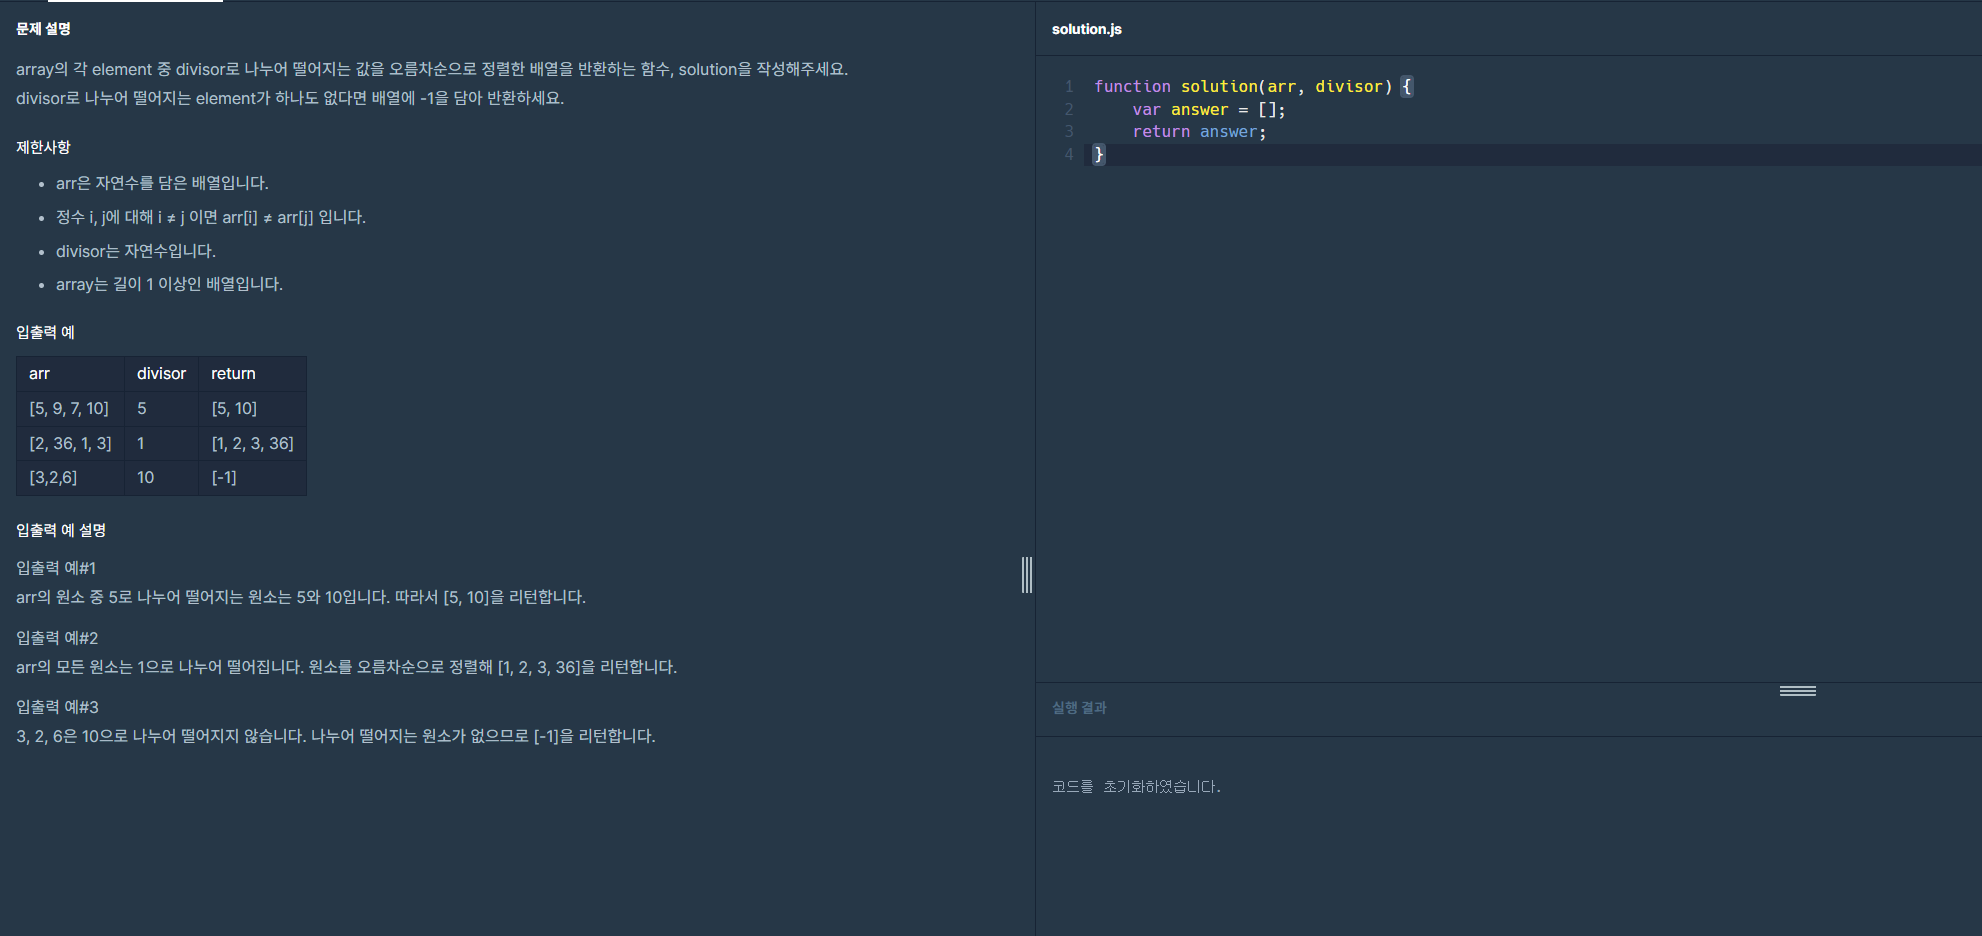This screenshot has width=1982, height=936.
Task: Click the '입출력 예 설명' heading
Action: (61, 530)
